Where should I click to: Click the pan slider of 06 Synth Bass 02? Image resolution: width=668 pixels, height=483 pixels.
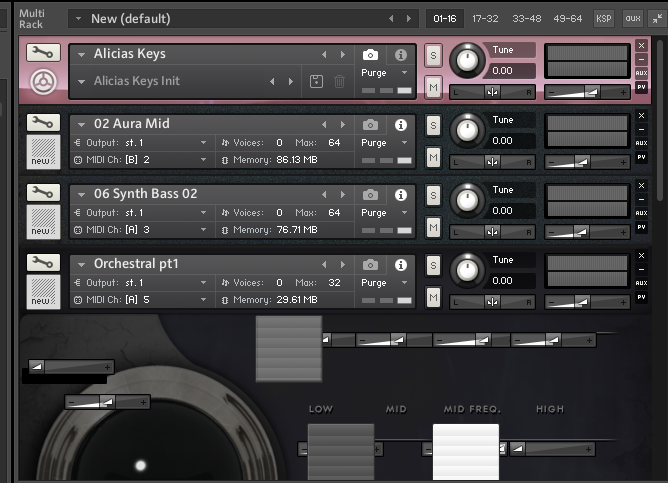(492, 232)
